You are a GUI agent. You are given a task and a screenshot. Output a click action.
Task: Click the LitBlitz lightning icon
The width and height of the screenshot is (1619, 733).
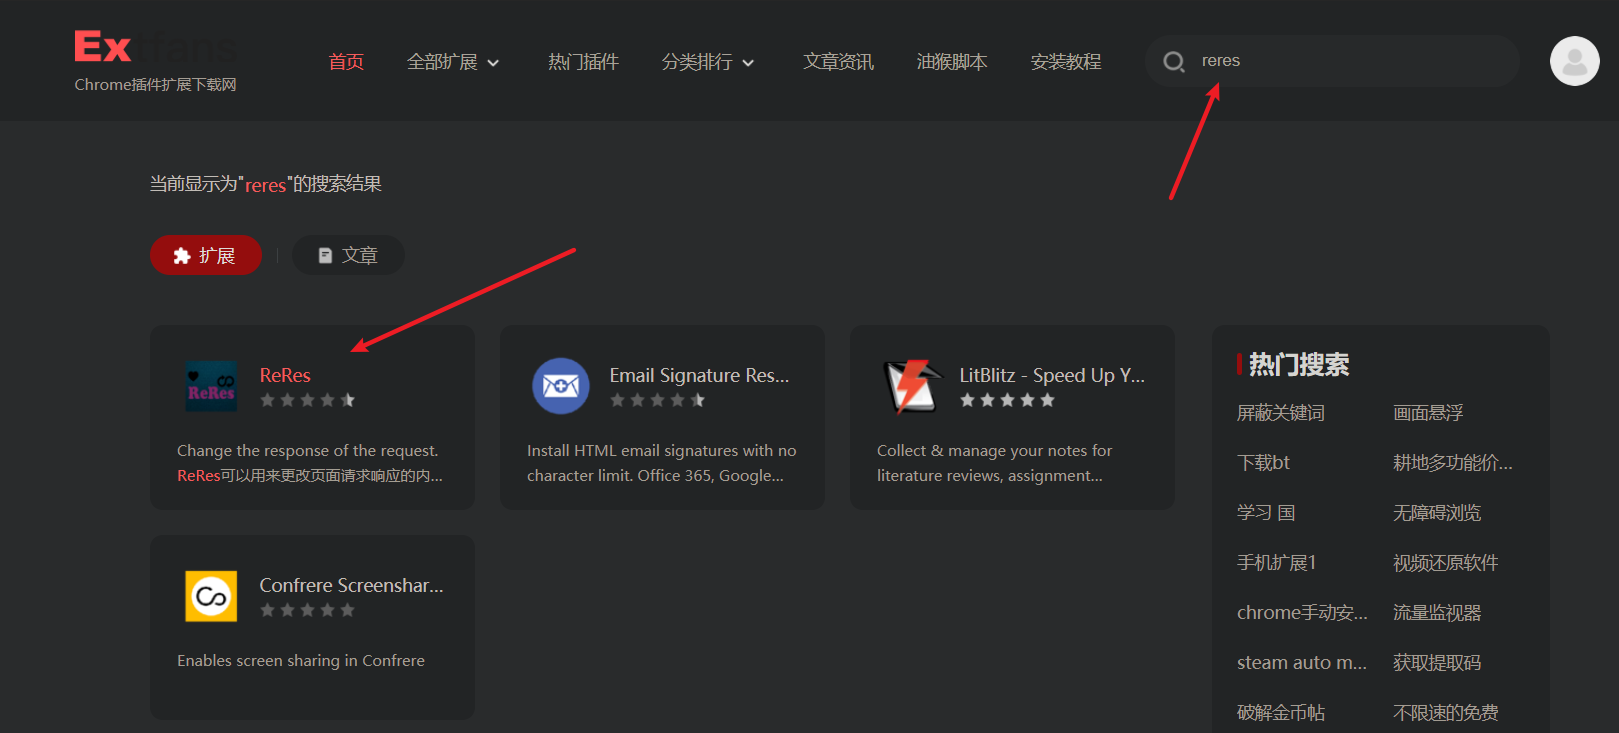(912, 386)
